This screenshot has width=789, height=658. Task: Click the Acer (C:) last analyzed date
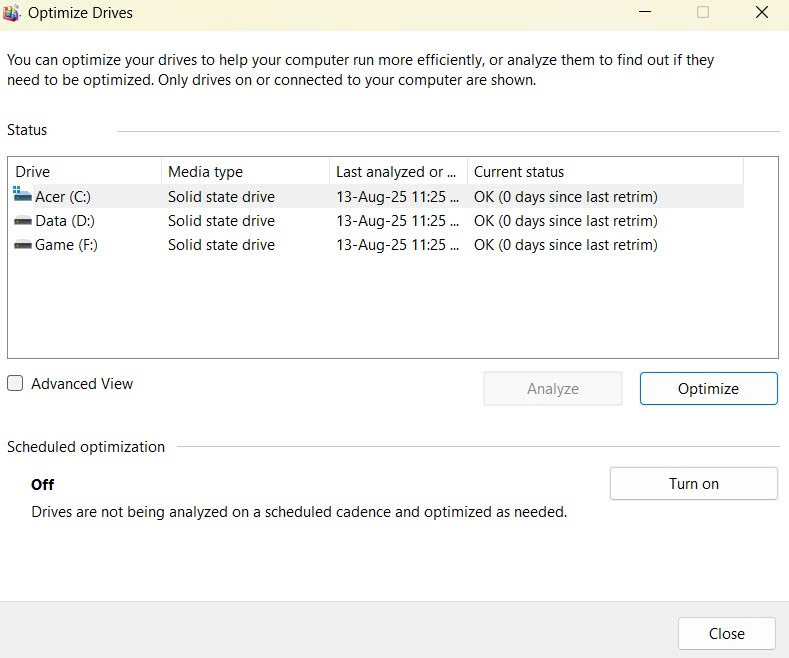click(x=397, y=197)
